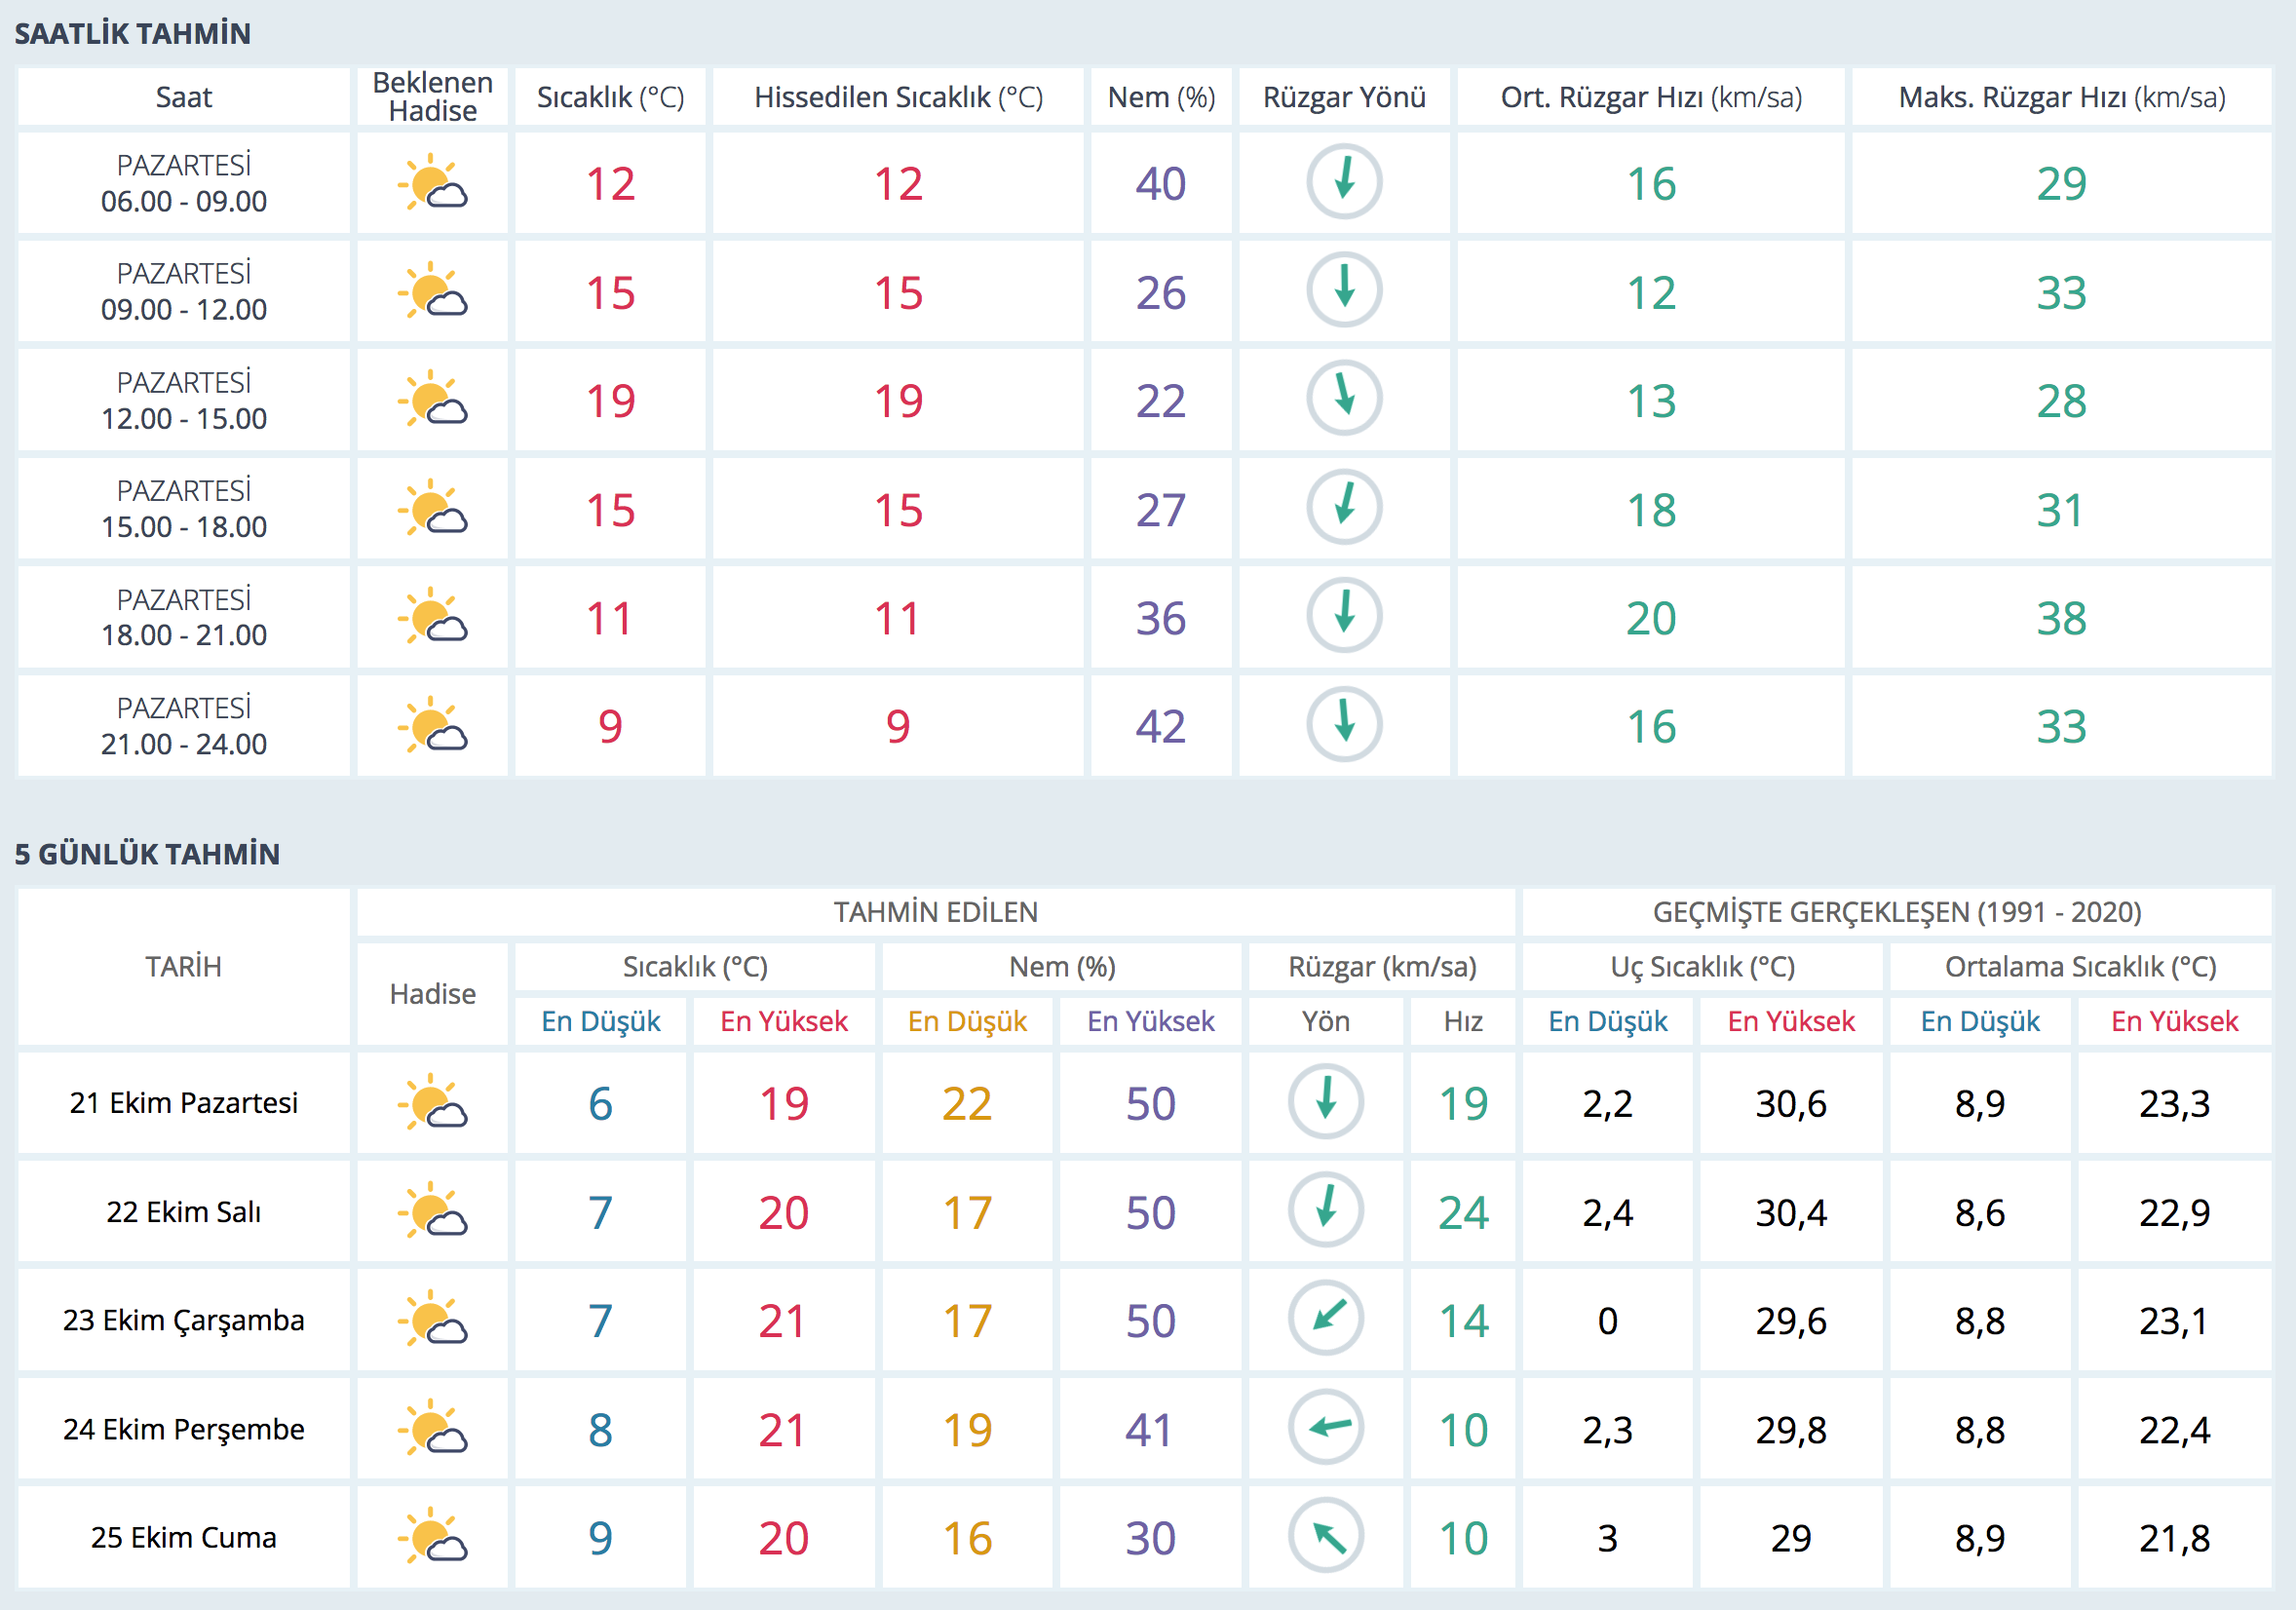
Task: Click northwest wind arrow for 25 Ekim Cuma
Action: click(x=1326, y=1536)
